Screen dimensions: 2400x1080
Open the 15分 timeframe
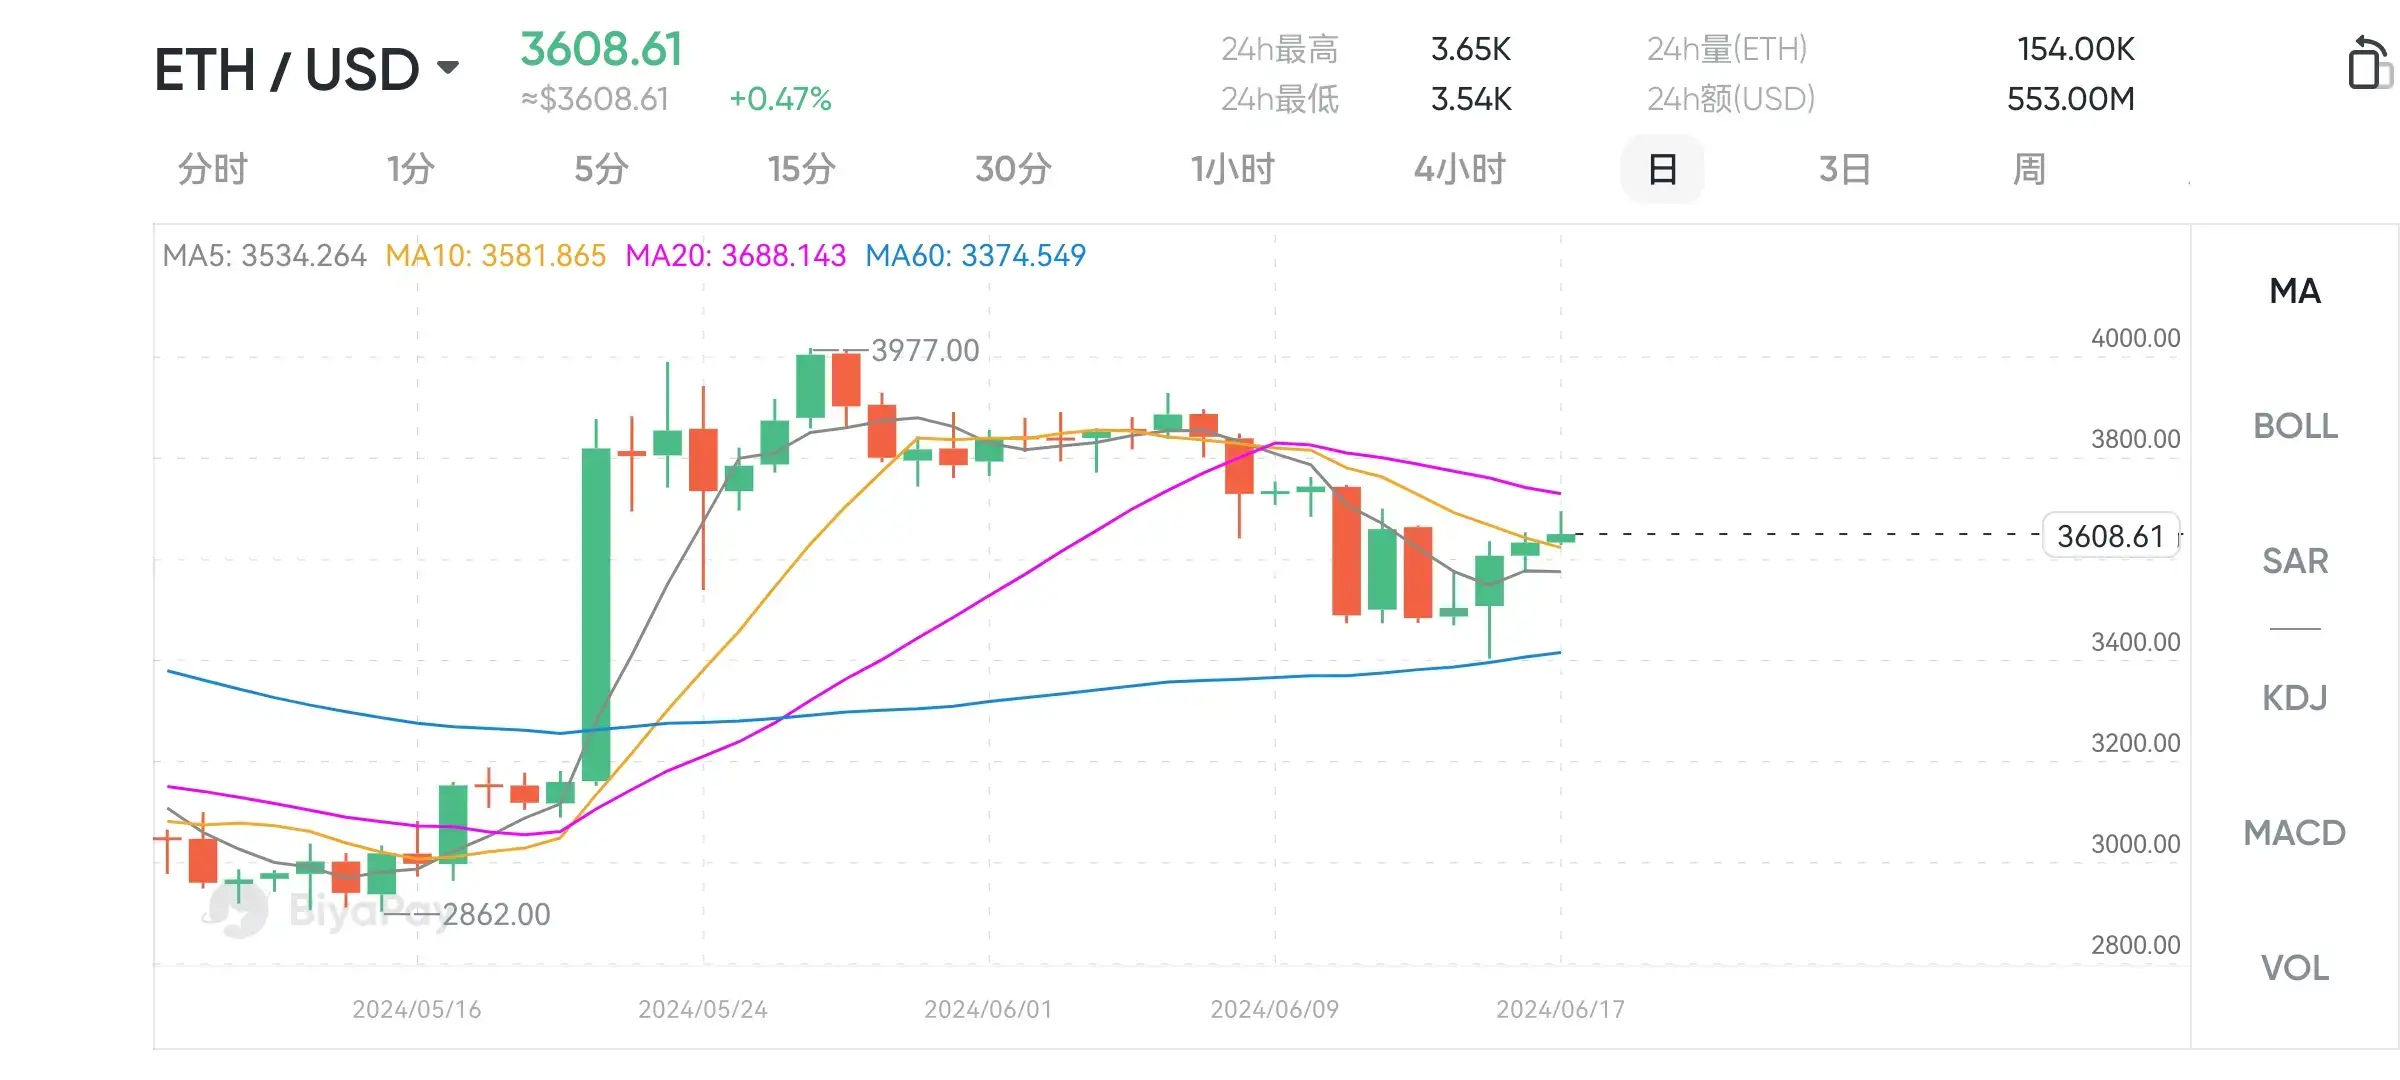tap(801, 170)
